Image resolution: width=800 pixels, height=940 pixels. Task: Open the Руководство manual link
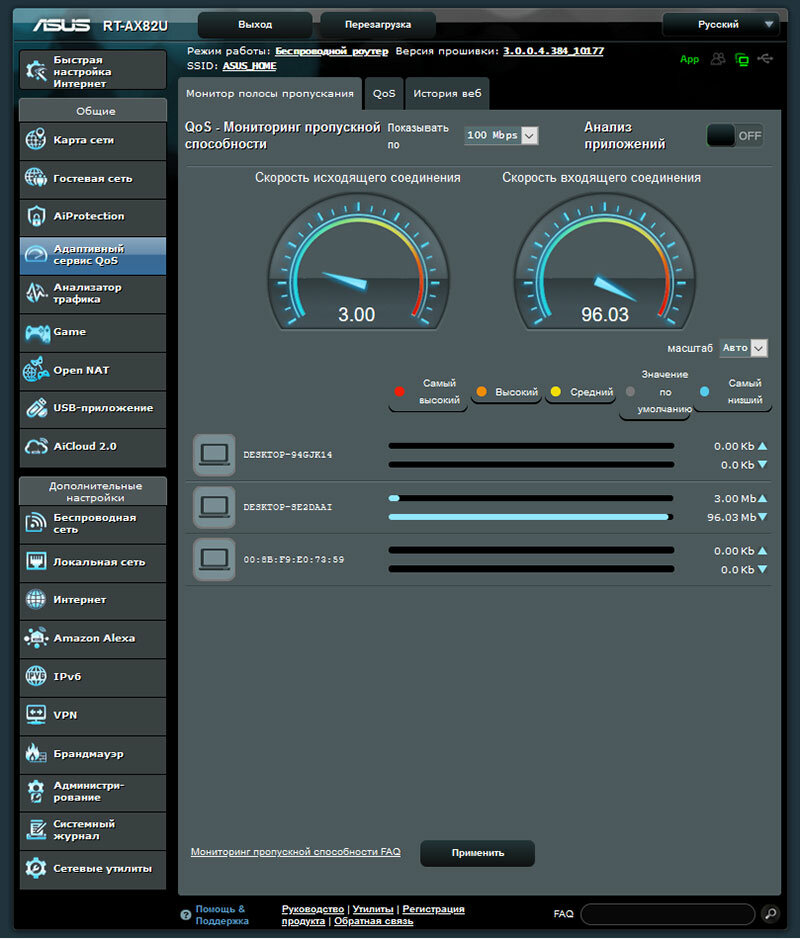(313, 909)
